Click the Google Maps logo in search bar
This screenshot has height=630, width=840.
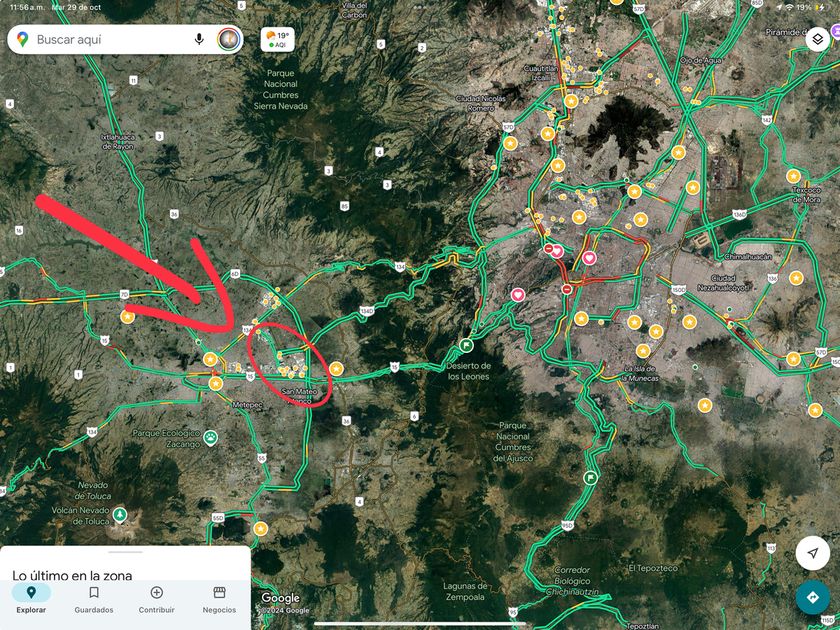coord(22,39)
